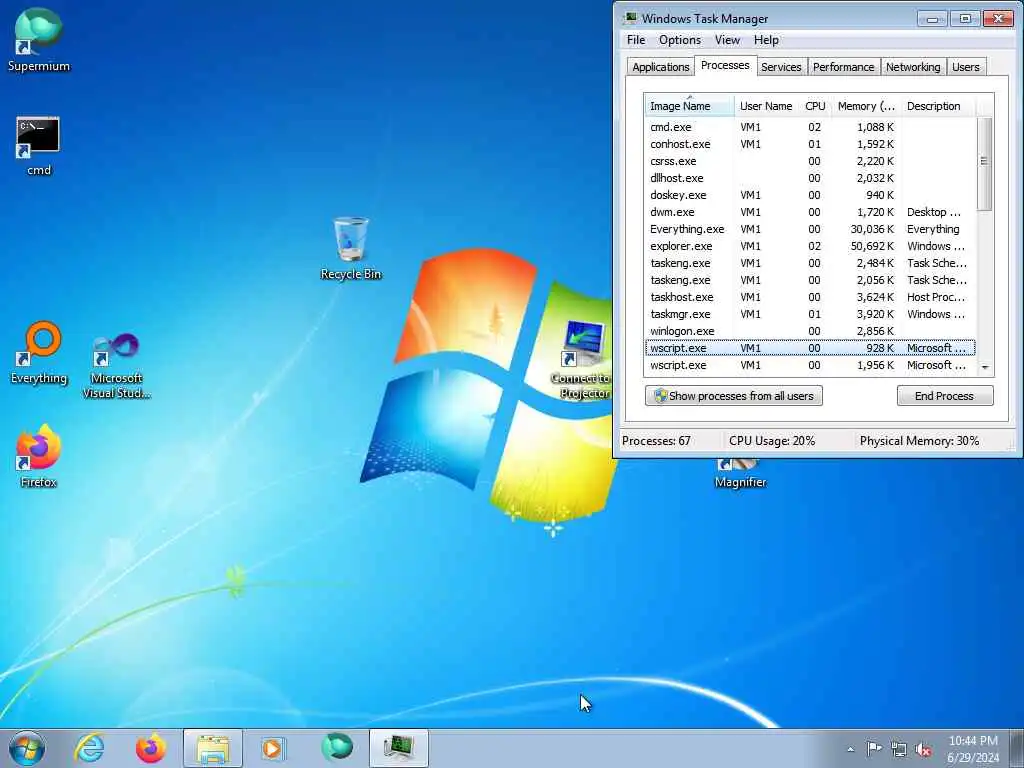The width and height of the screenshot is (1024, 768).
Task: Click the Physical Memory: 30% status text
Action: point(919,441)
